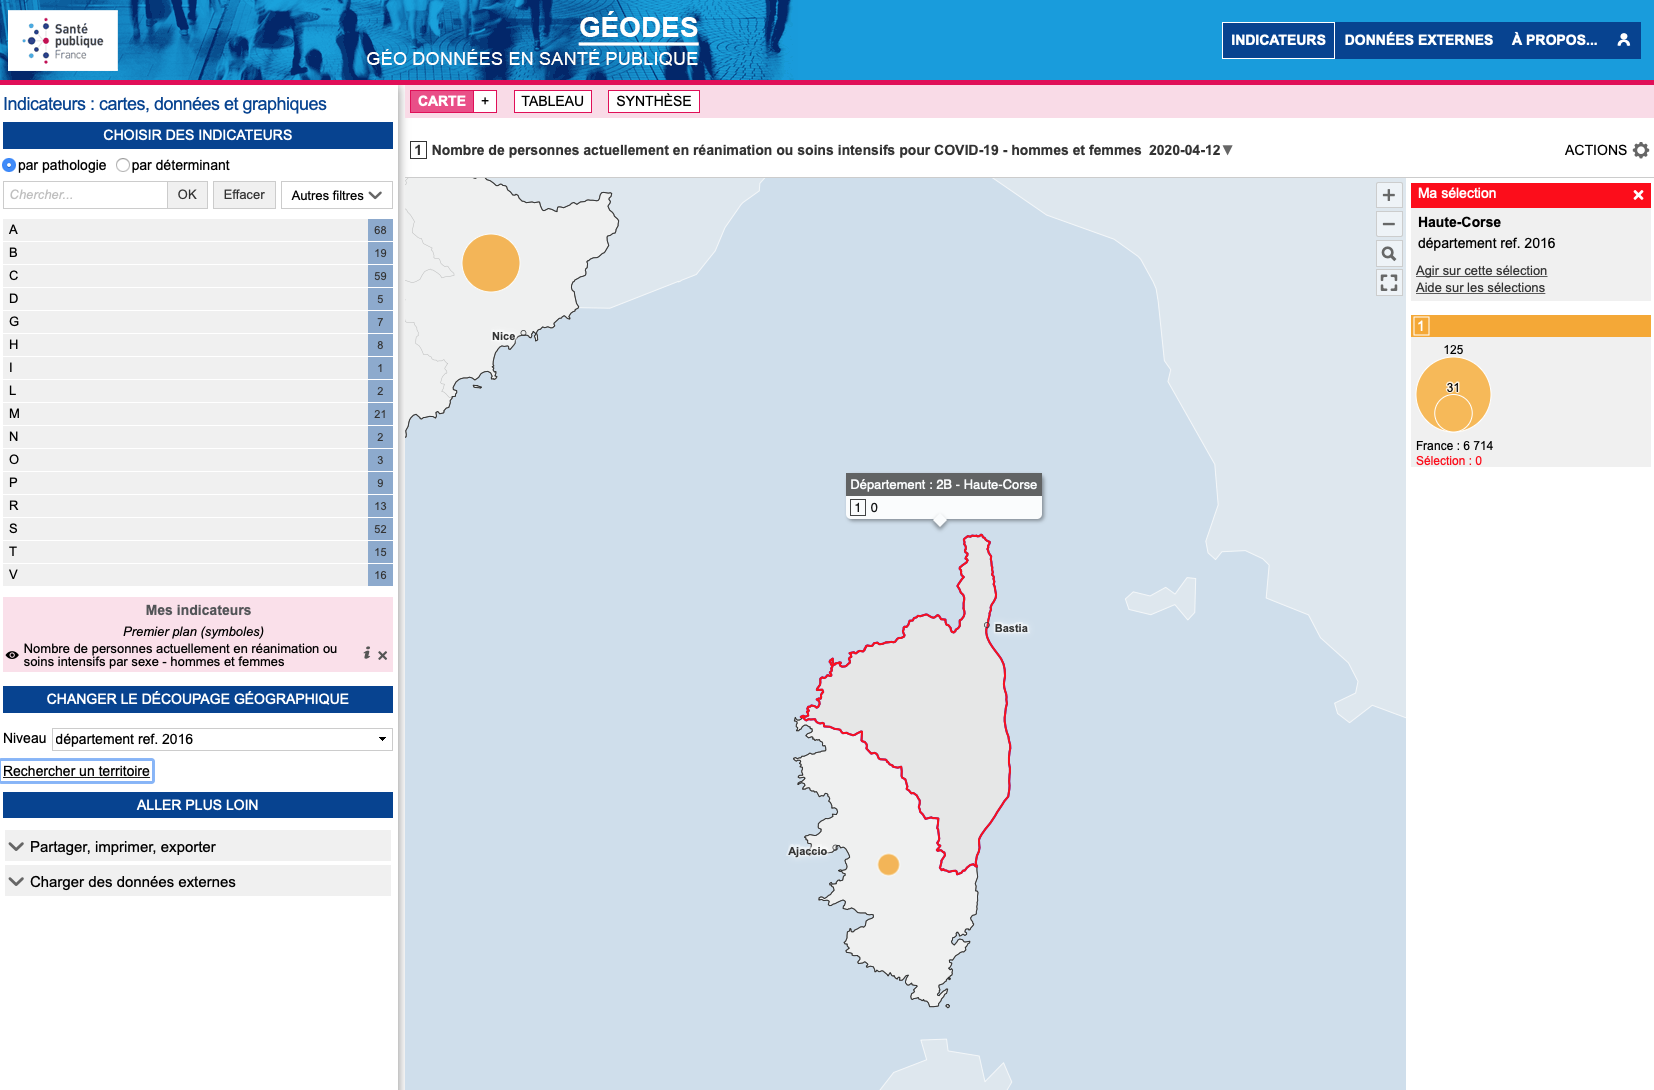
Task: Click the map search magnifier icon
Action: click(x=1388, y=253)
